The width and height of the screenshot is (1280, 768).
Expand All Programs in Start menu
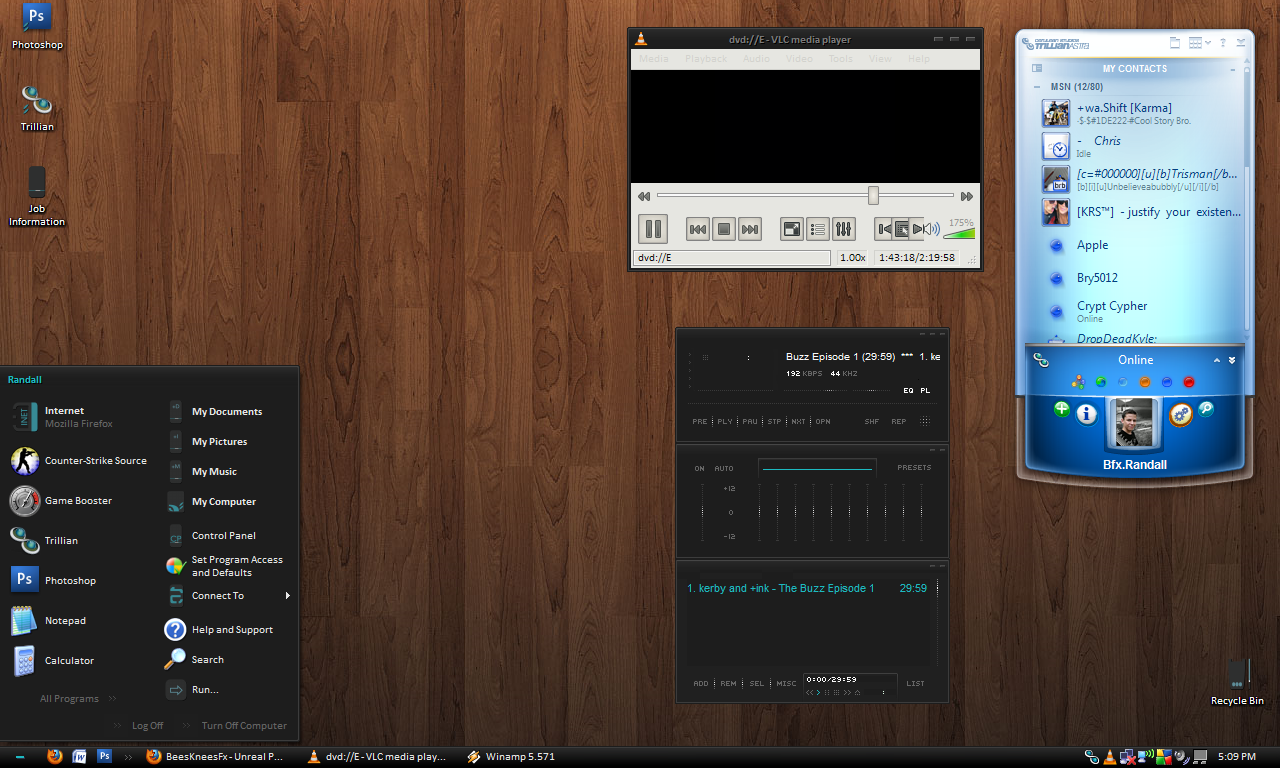coord(78,699)
